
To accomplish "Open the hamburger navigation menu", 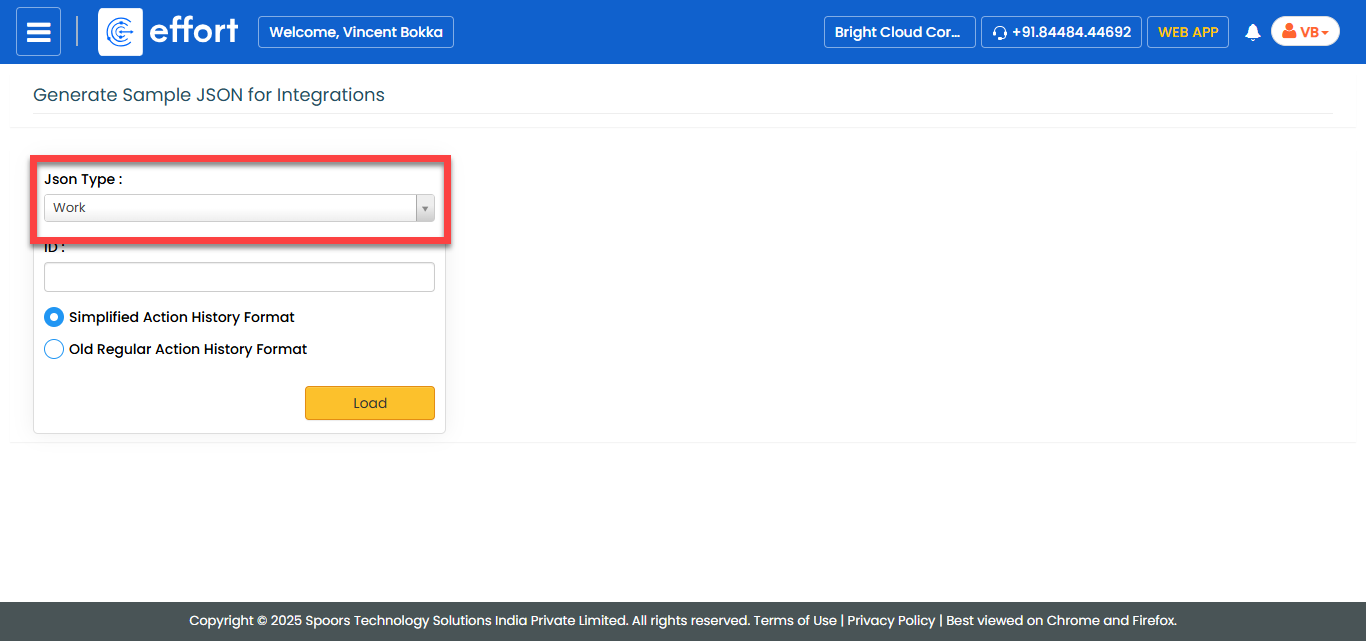I will pyautogui.click(x=38, y=32).
